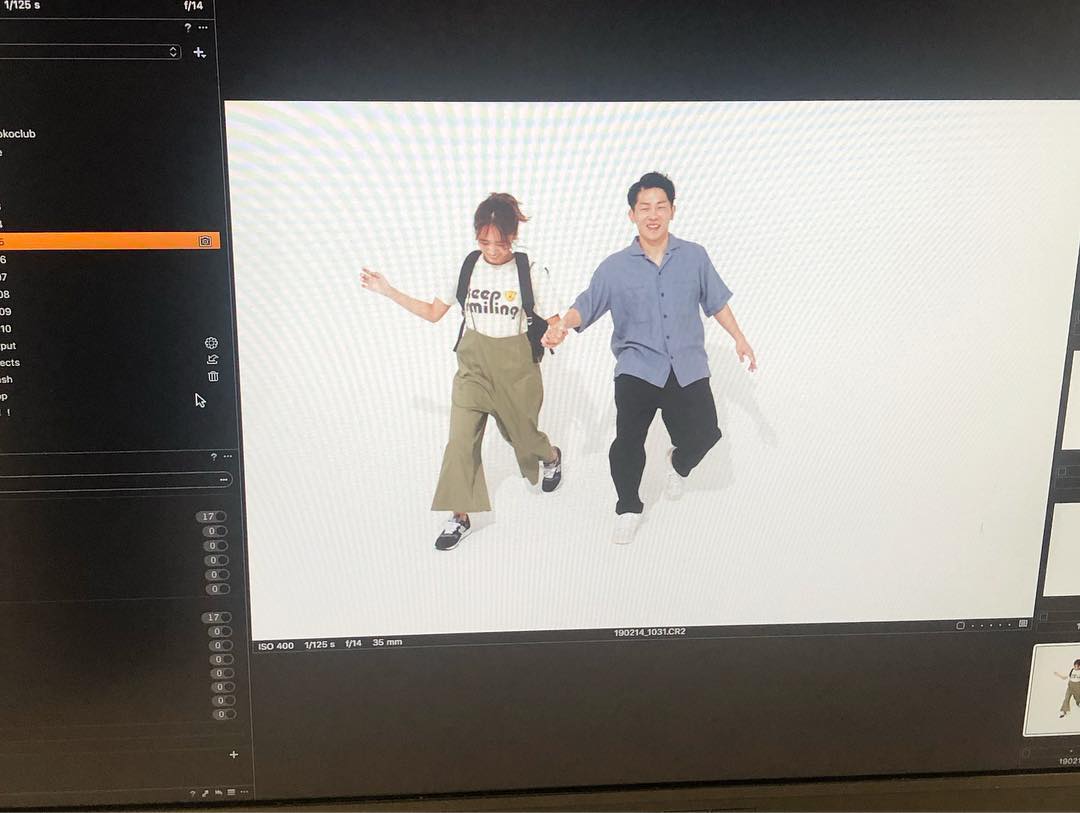Image resolution: width=1080 pixels, height=813 pixels.
Task: Click the plus icon beside the library dropdown
Action: (199, 52)
